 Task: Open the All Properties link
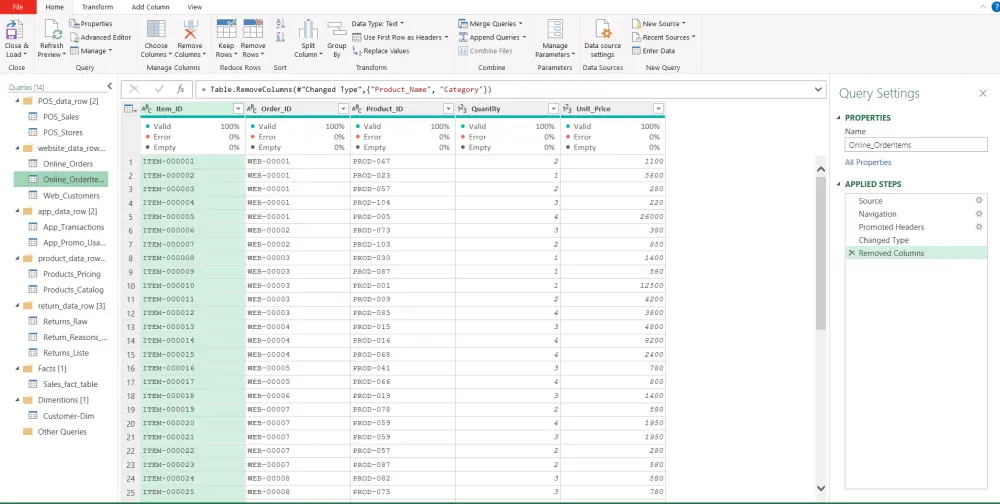click(868, 162)
